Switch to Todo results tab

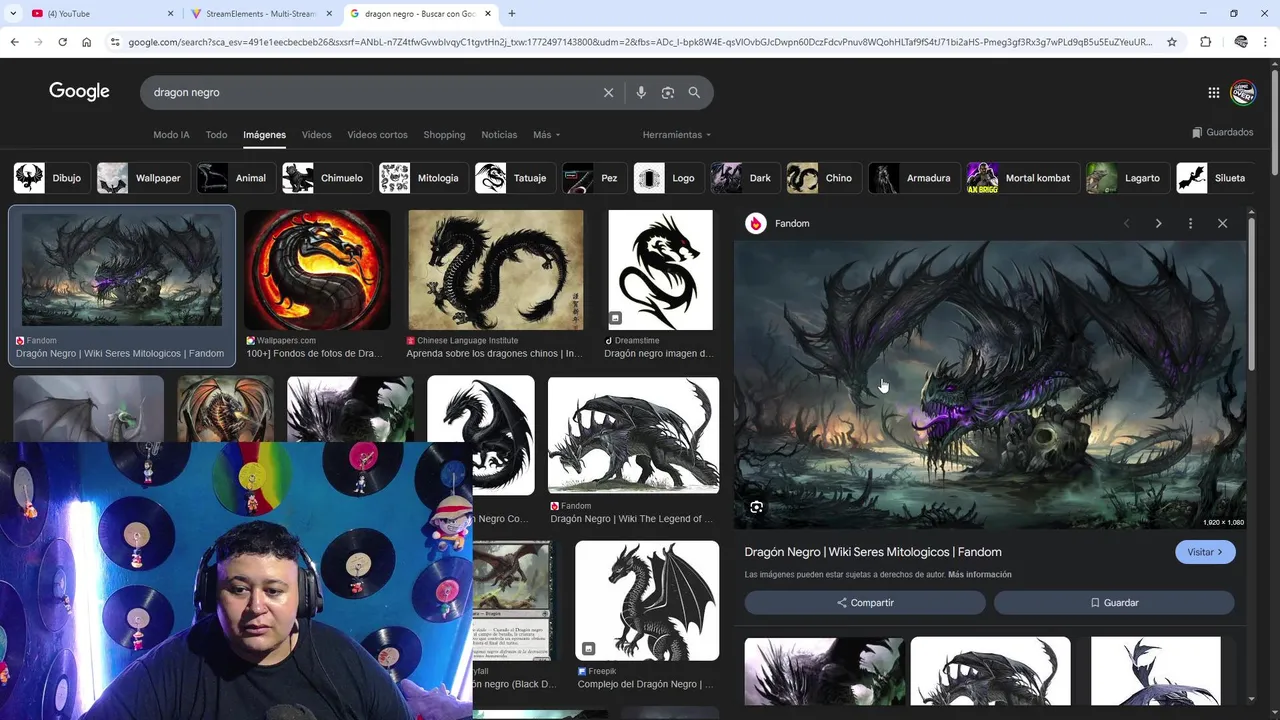pyautogui.click(x=216, y=135)
